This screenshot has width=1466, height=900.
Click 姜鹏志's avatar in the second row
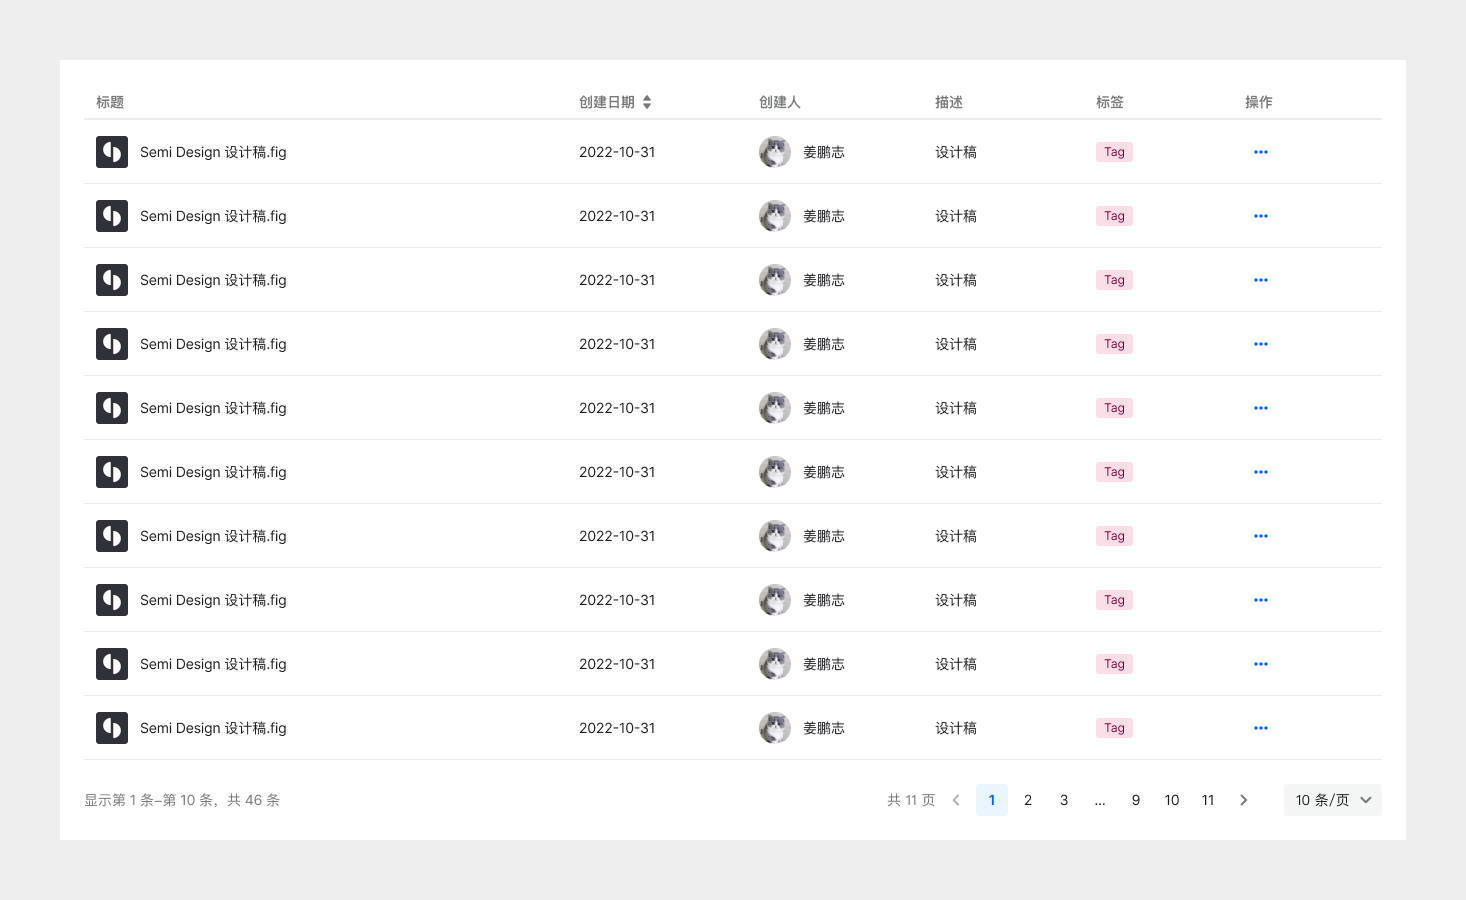[x=775, y=216]
